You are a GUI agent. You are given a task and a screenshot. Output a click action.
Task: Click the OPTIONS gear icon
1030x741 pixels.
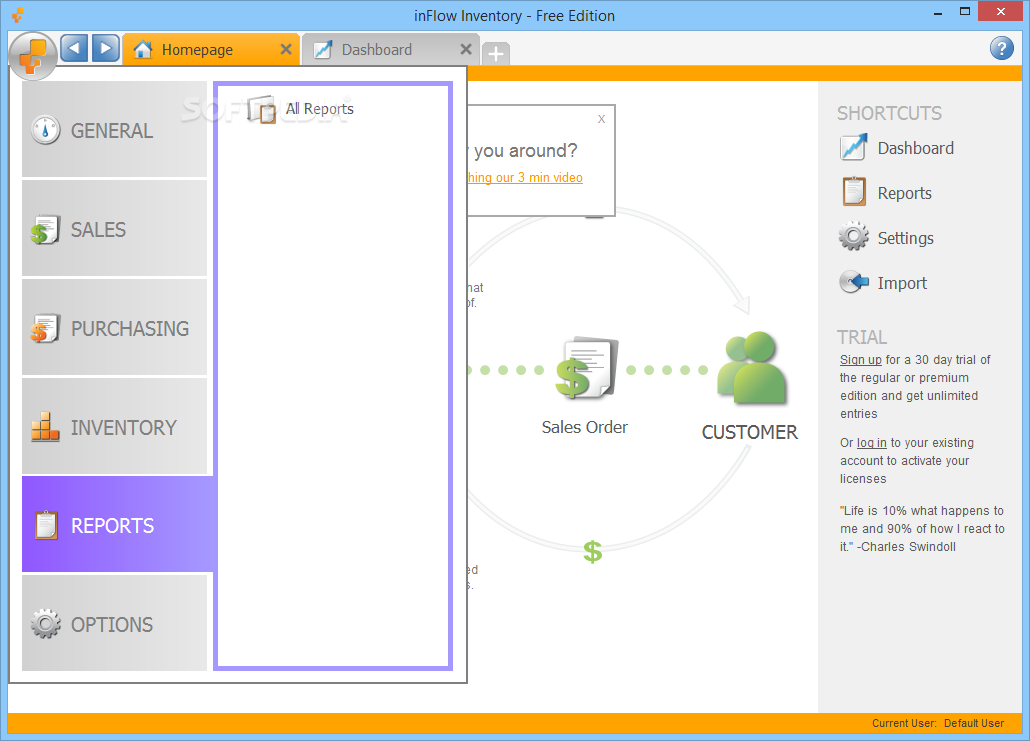(45, 623)
